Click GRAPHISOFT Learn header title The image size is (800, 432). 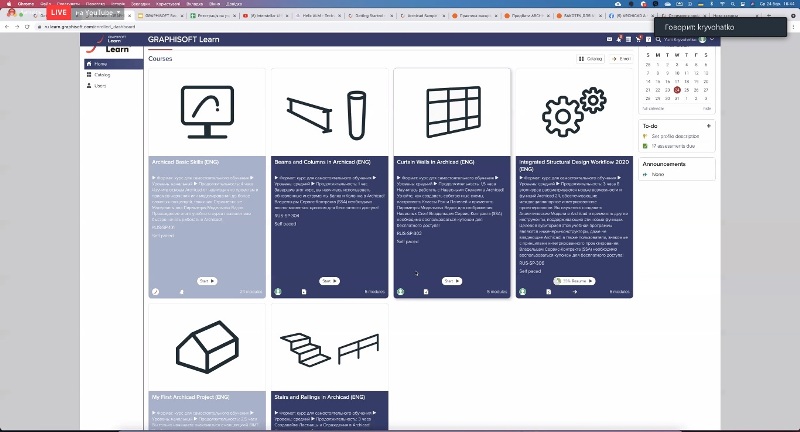(184, 39)
